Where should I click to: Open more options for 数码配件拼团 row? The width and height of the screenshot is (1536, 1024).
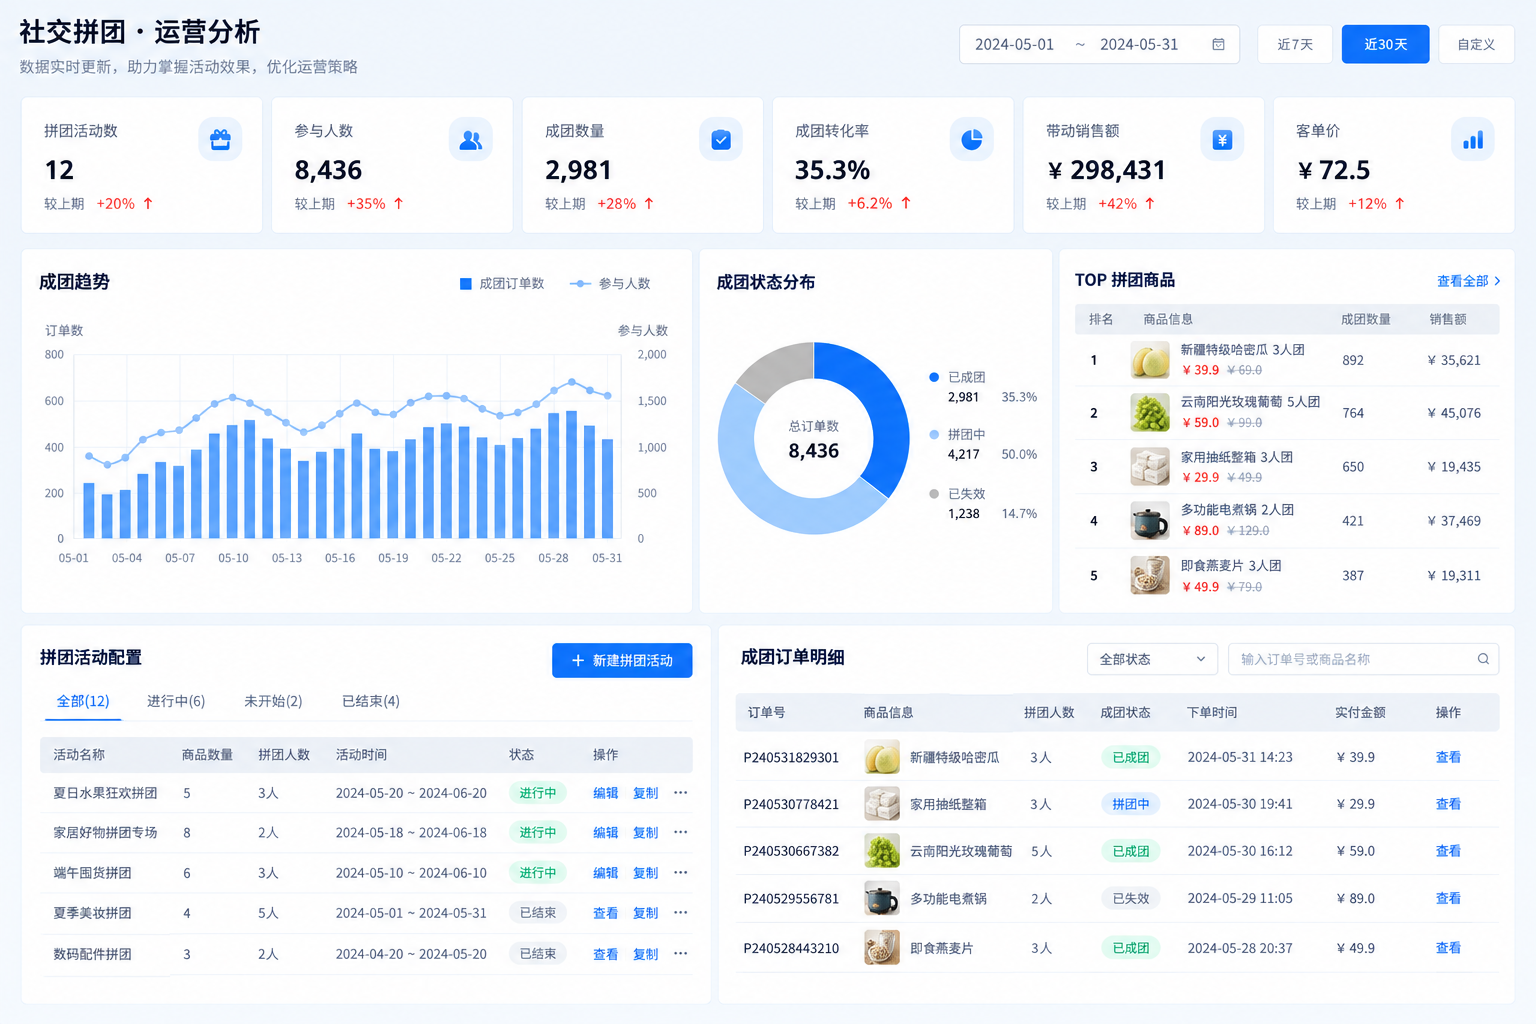point(681,954)
